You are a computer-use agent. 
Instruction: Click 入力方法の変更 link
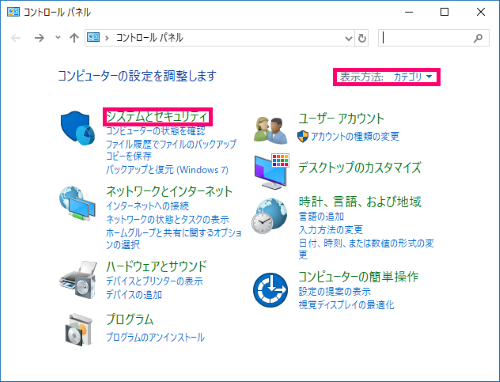(x=331, y=230)
